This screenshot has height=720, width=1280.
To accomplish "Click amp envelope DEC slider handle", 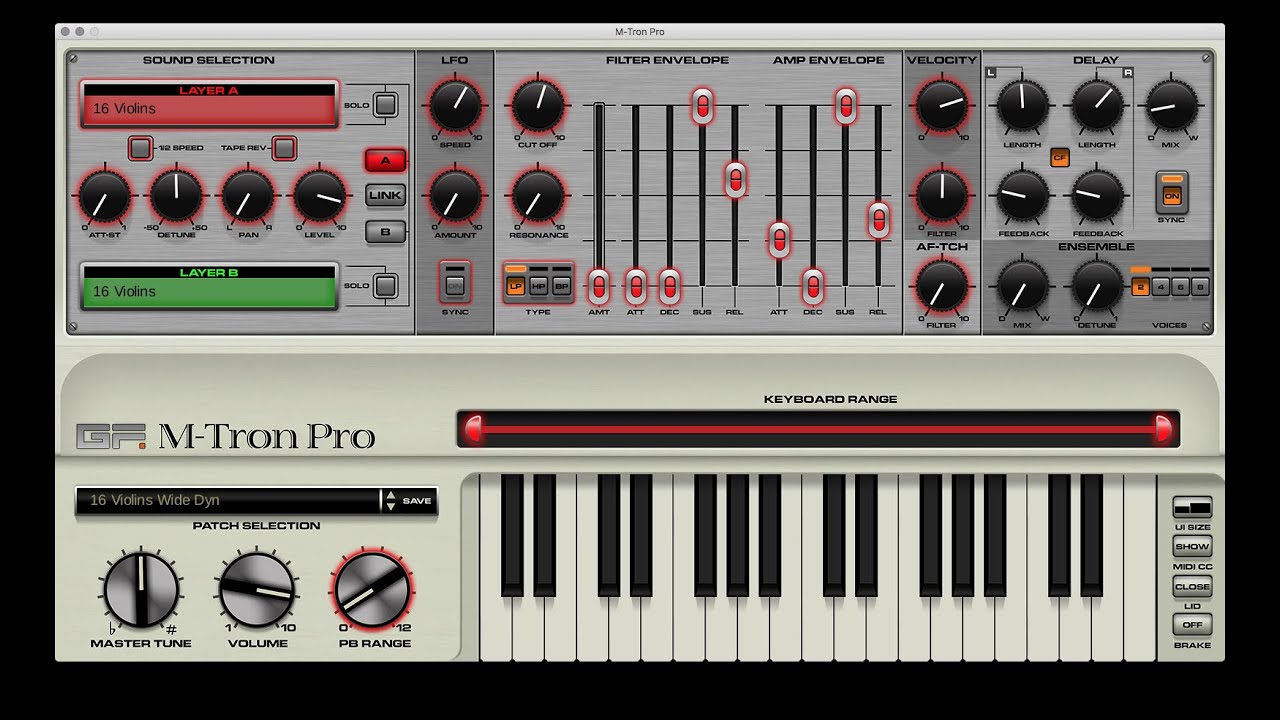I will pyautogui.click(x=813, y=287).
